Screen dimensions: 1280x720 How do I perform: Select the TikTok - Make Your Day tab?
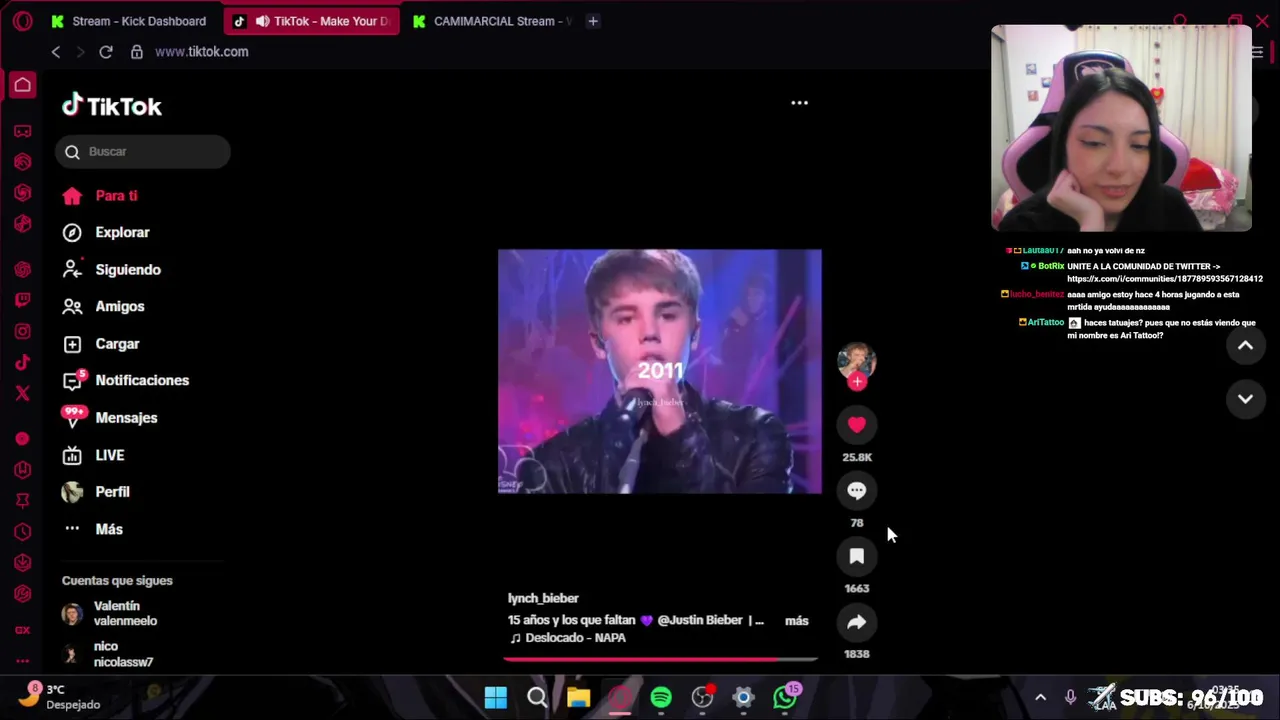pyautogui.click(x=312, y=21)
